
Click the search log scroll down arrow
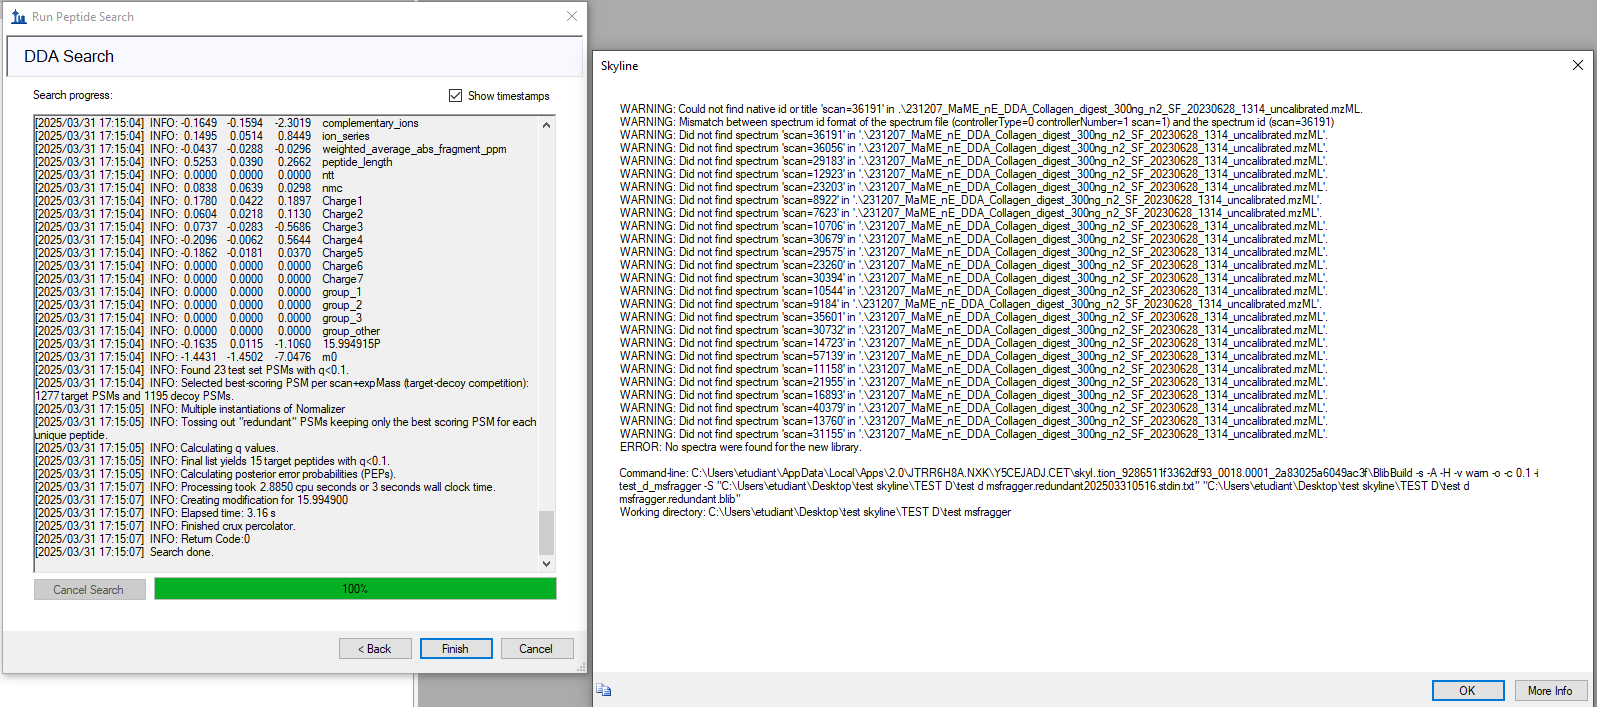(x=546, y=564)
